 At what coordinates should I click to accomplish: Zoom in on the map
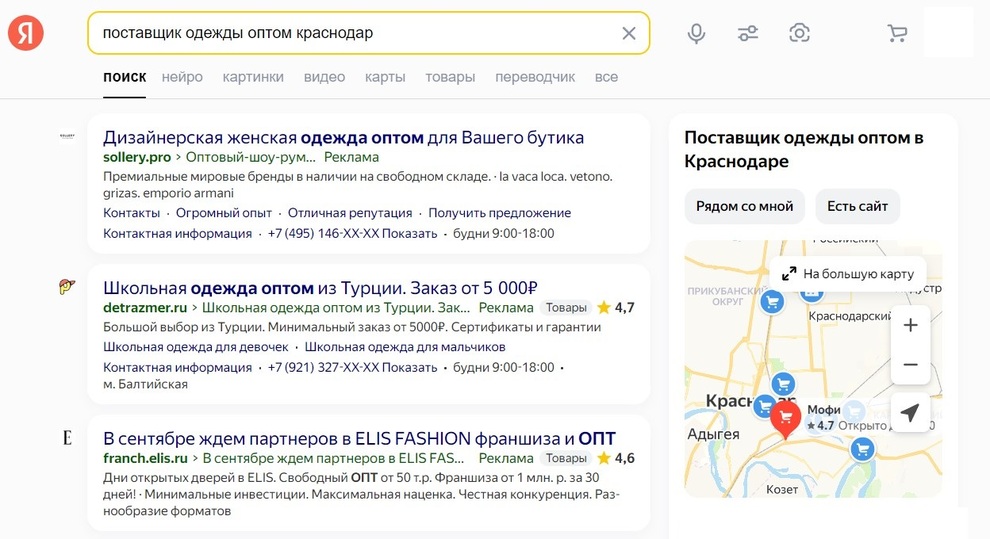click(910, 325)
